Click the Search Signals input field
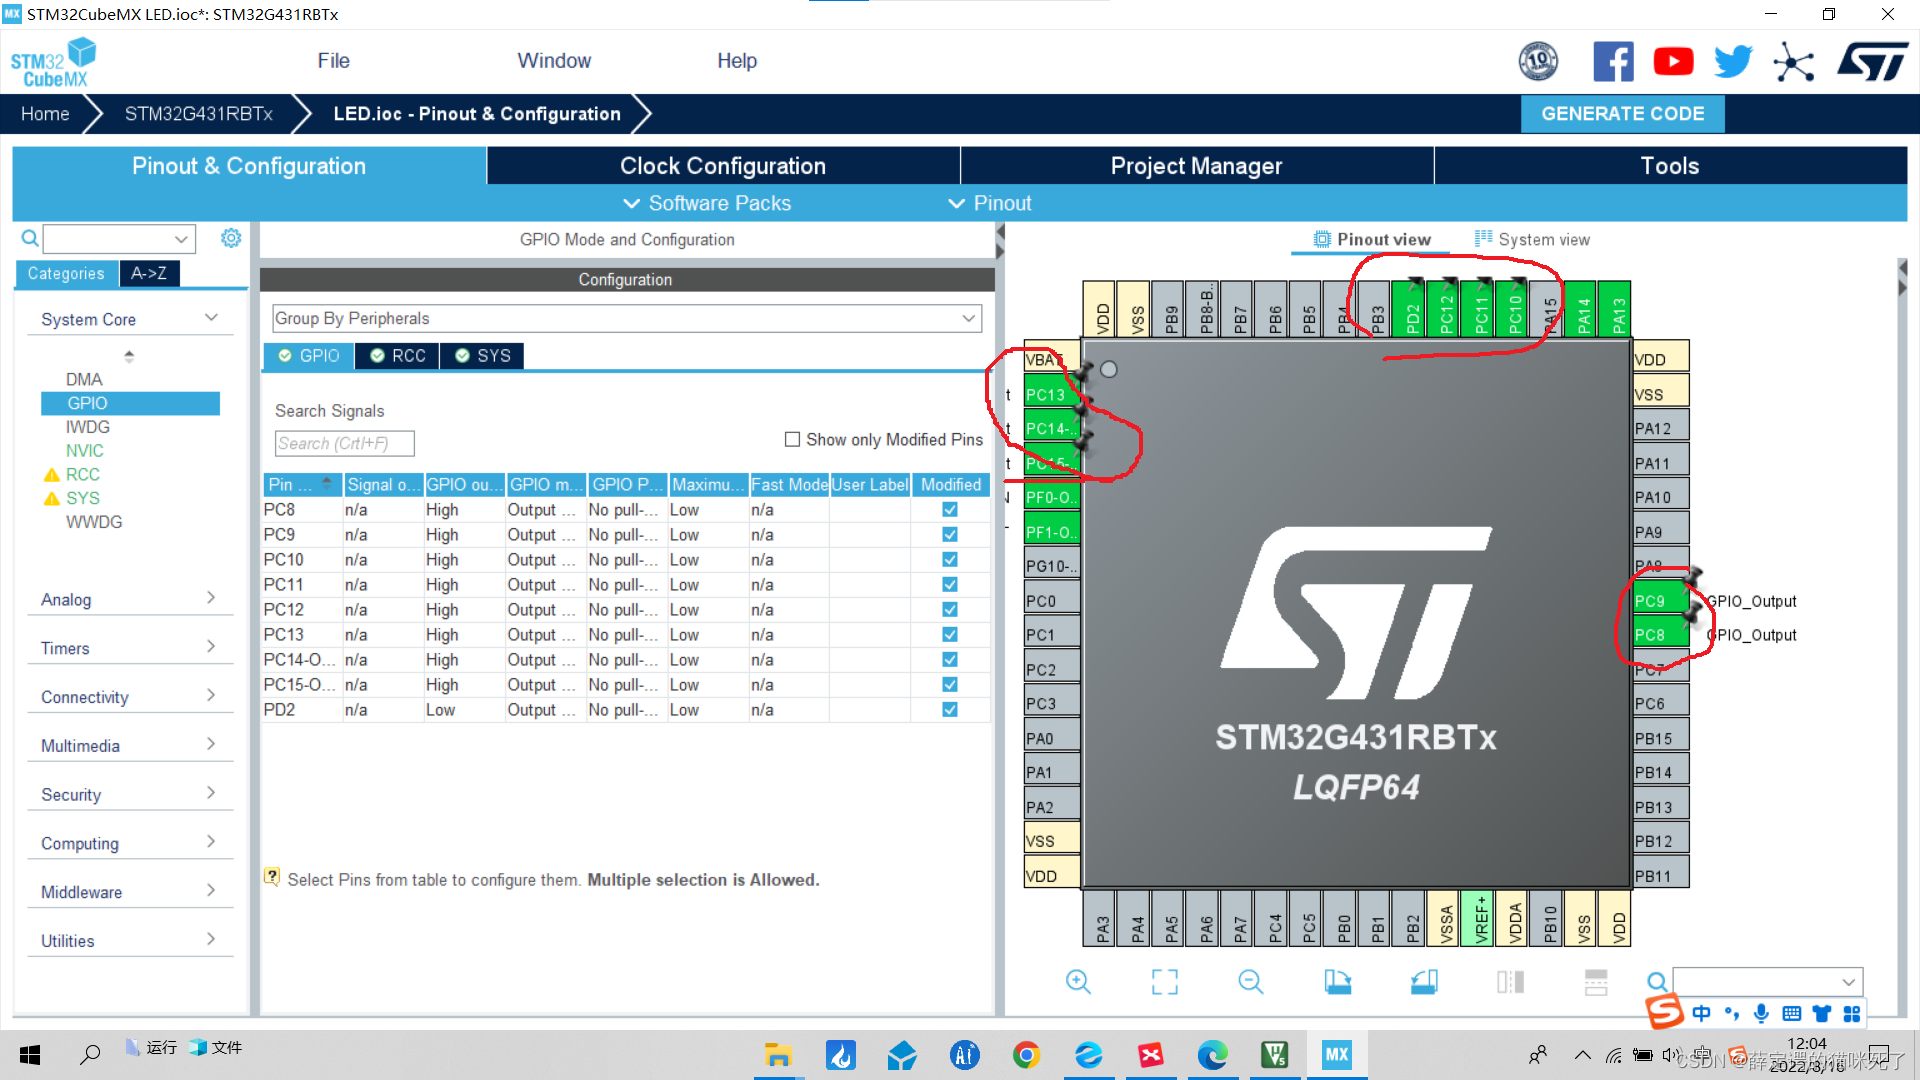Image resolution: width=1920 pixels, height=1080 pixels. tap(344, 444)
